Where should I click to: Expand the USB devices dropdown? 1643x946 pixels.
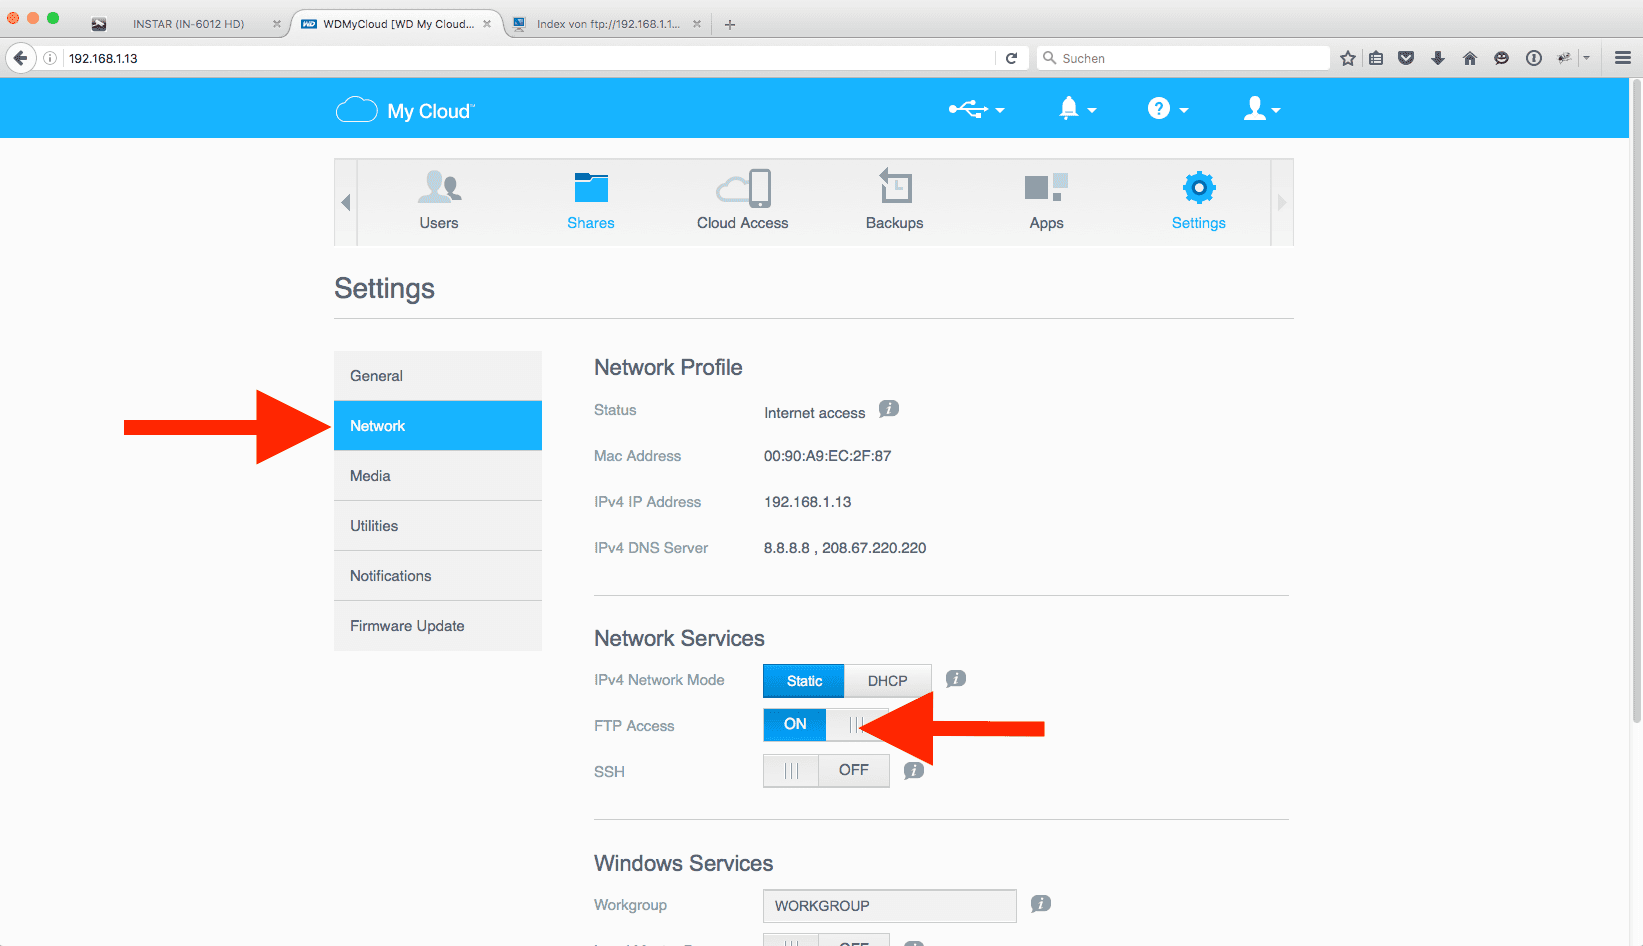coord(976,109)
